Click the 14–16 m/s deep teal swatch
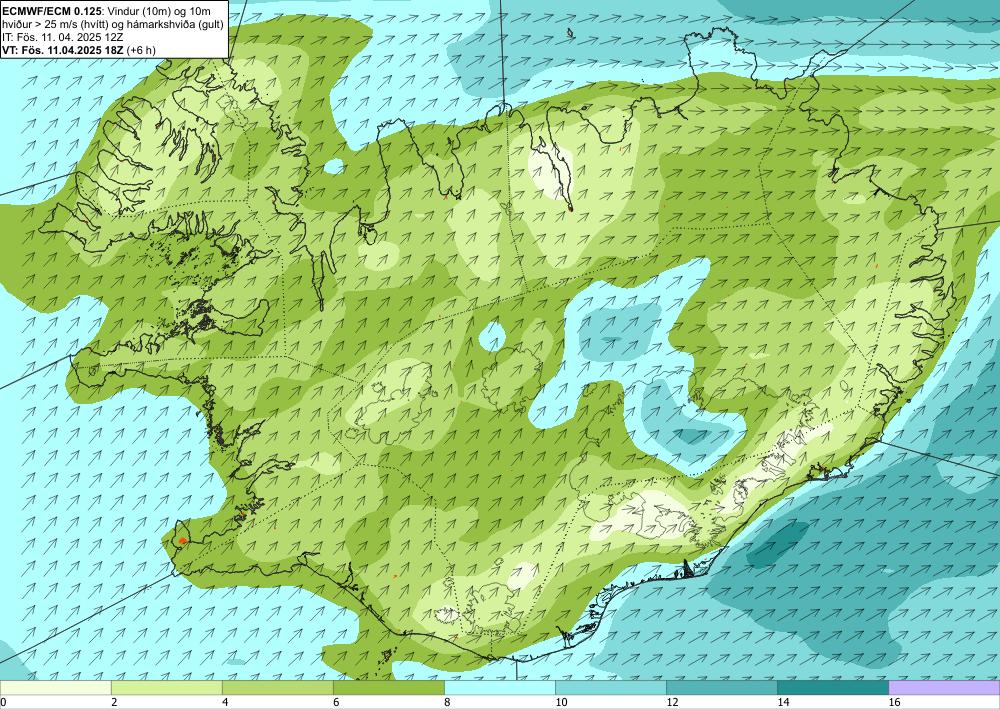This screenshot has width=1000, height=709. pyautogui.click(x=832, y=688)
